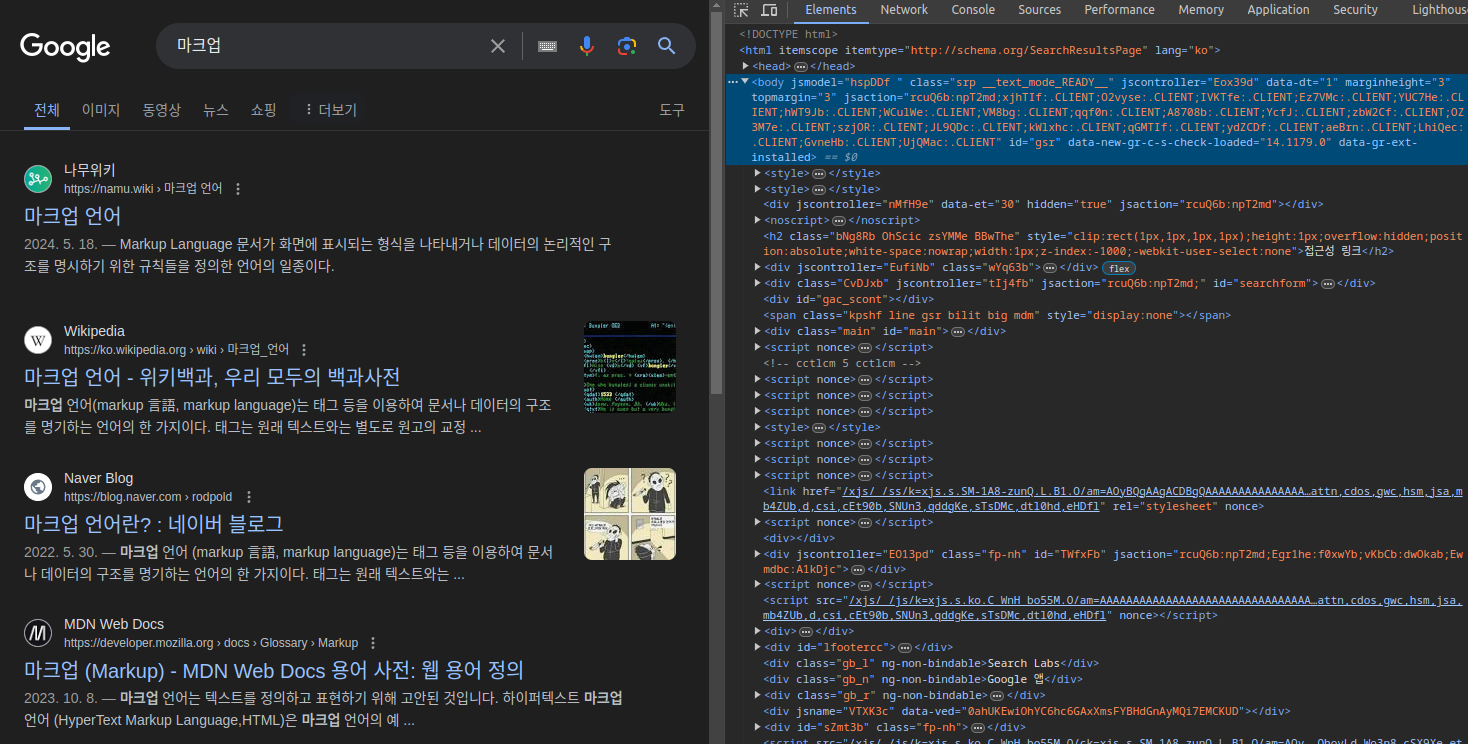Open DevTools Elements tab
1468x744 pixels.
click(x=831, y=10)
